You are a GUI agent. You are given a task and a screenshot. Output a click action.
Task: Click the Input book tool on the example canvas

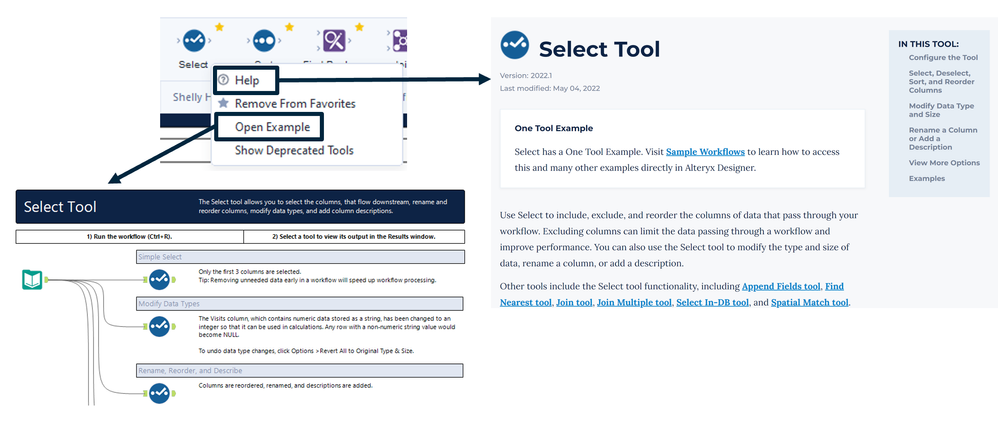[32, 279]
